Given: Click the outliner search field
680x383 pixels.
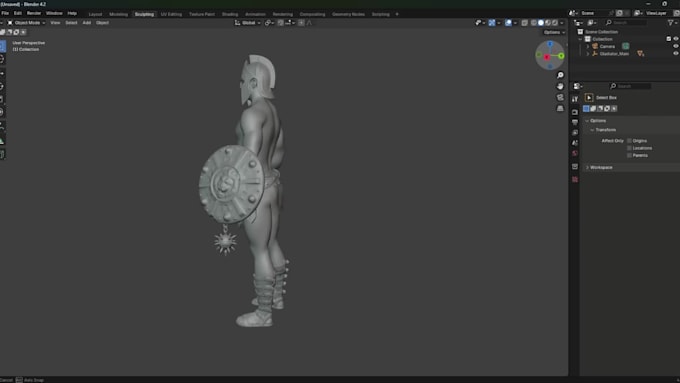Looking at the screenshot, I should (627, 22).
